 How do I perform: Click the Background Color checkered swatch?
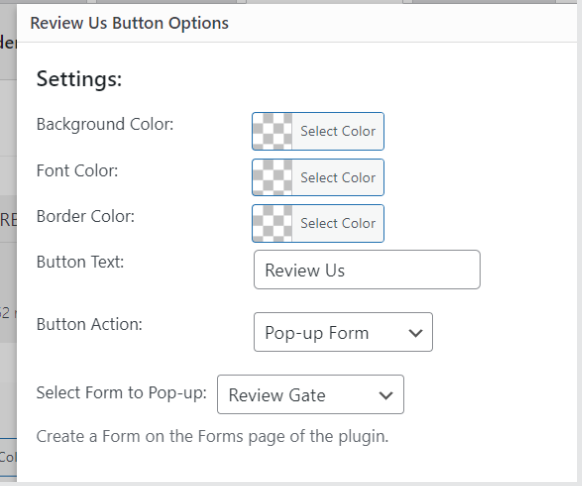point(272,131)
